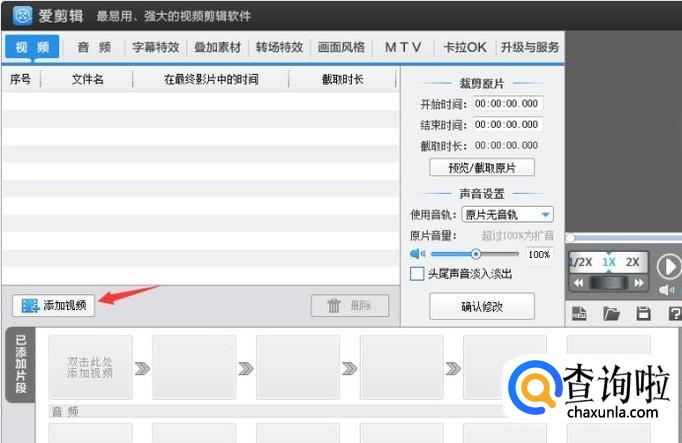Open help via the question mark icon
The image size is (682, 443).
(675, 313)
